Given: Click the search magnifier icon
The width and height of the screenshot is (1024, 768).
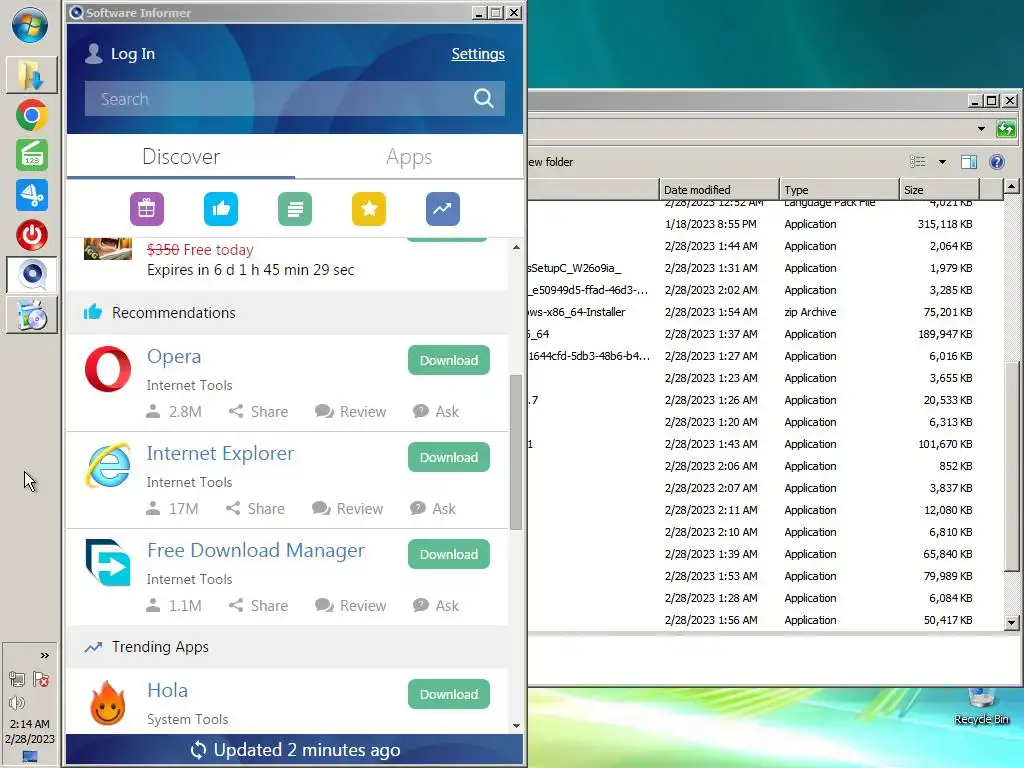Looking at the screenshot, I should coord(483,99).
